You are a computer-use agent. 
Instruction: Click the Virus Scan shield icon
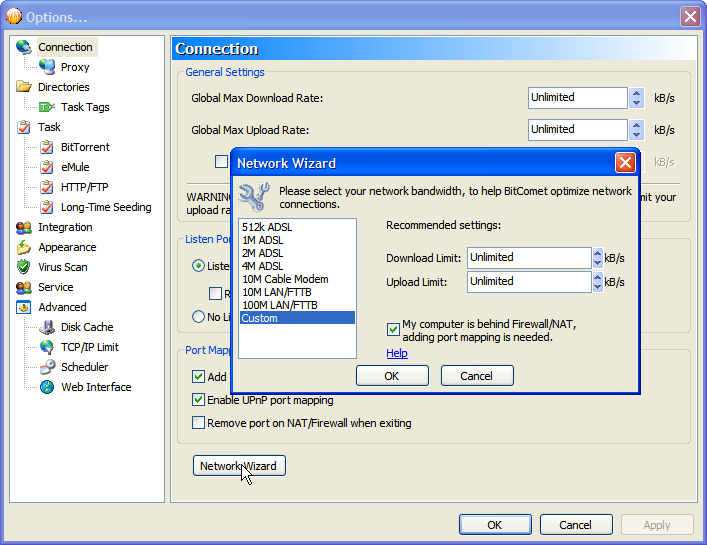[23, 267]
